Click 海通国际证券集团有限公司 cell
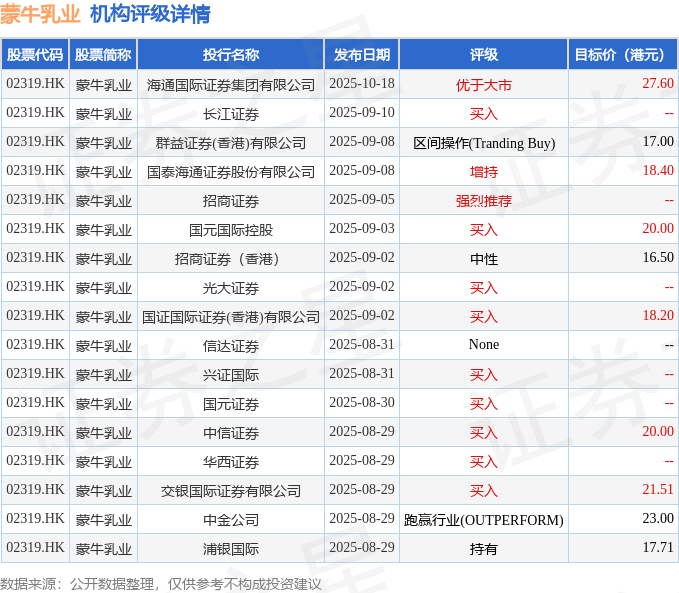Viewport: 679px width, 593px height. (x=231, y=85)
